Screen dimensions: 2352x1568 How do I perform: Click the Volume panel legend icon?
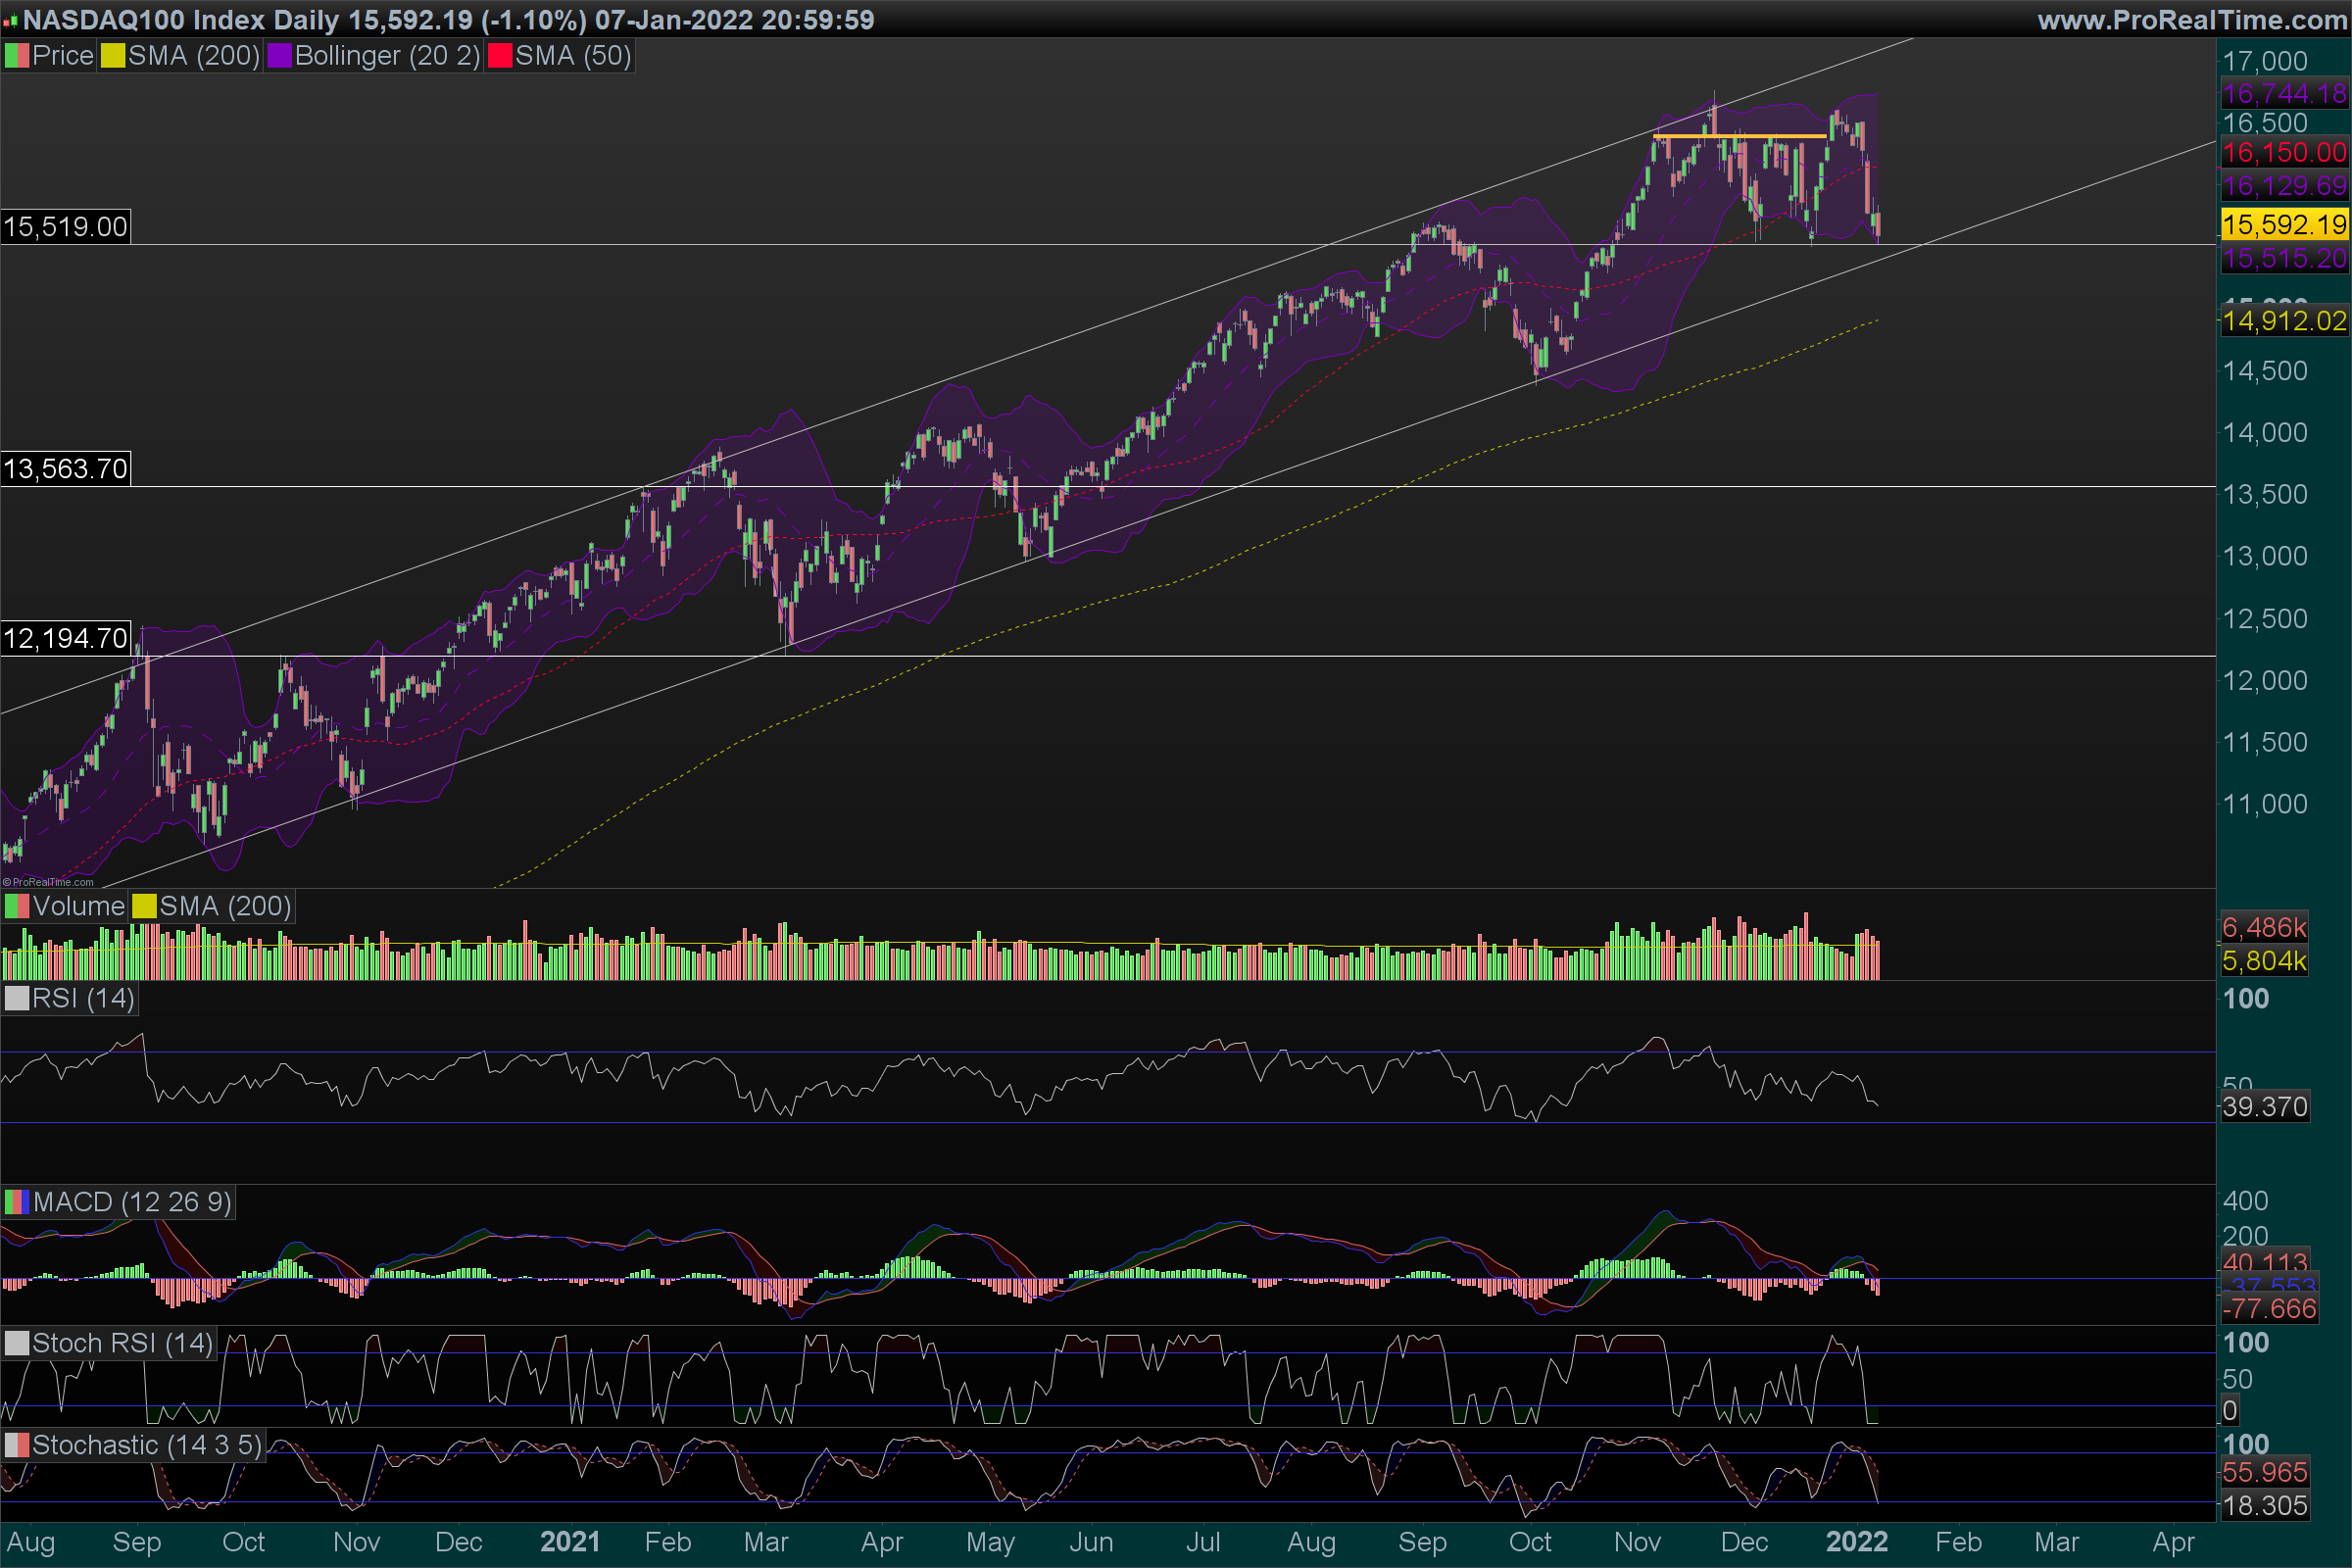17,906
